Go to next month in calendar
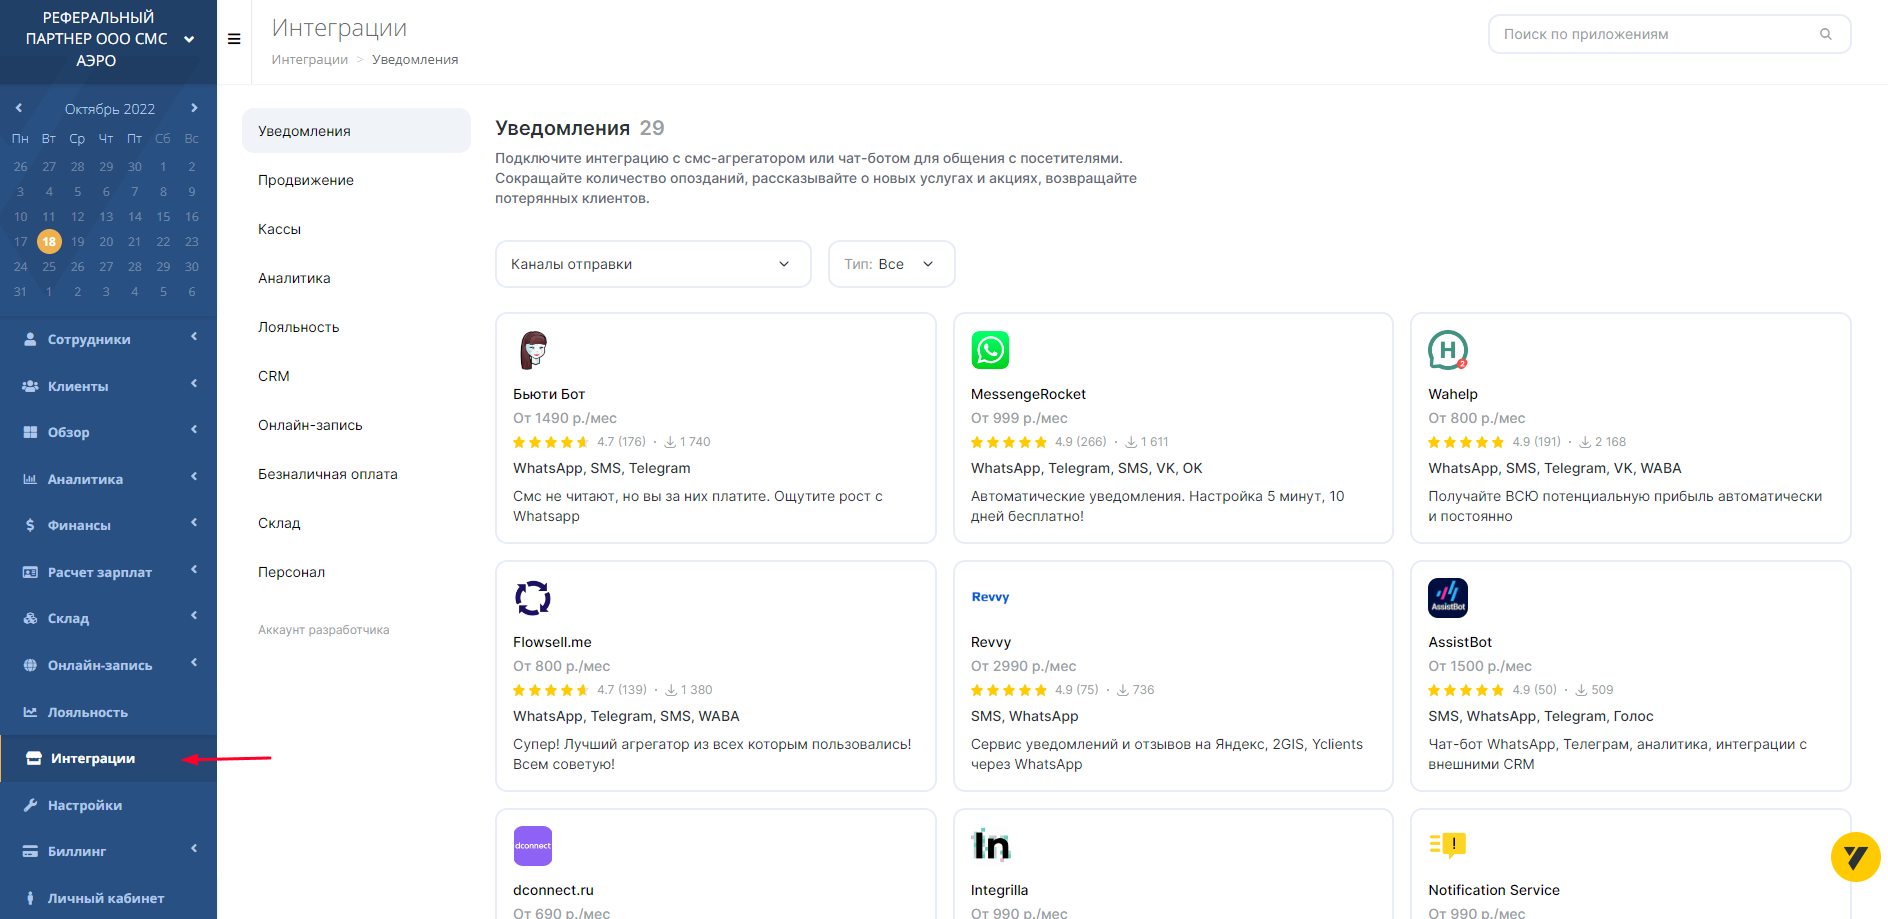 click(x=194, y=108)
